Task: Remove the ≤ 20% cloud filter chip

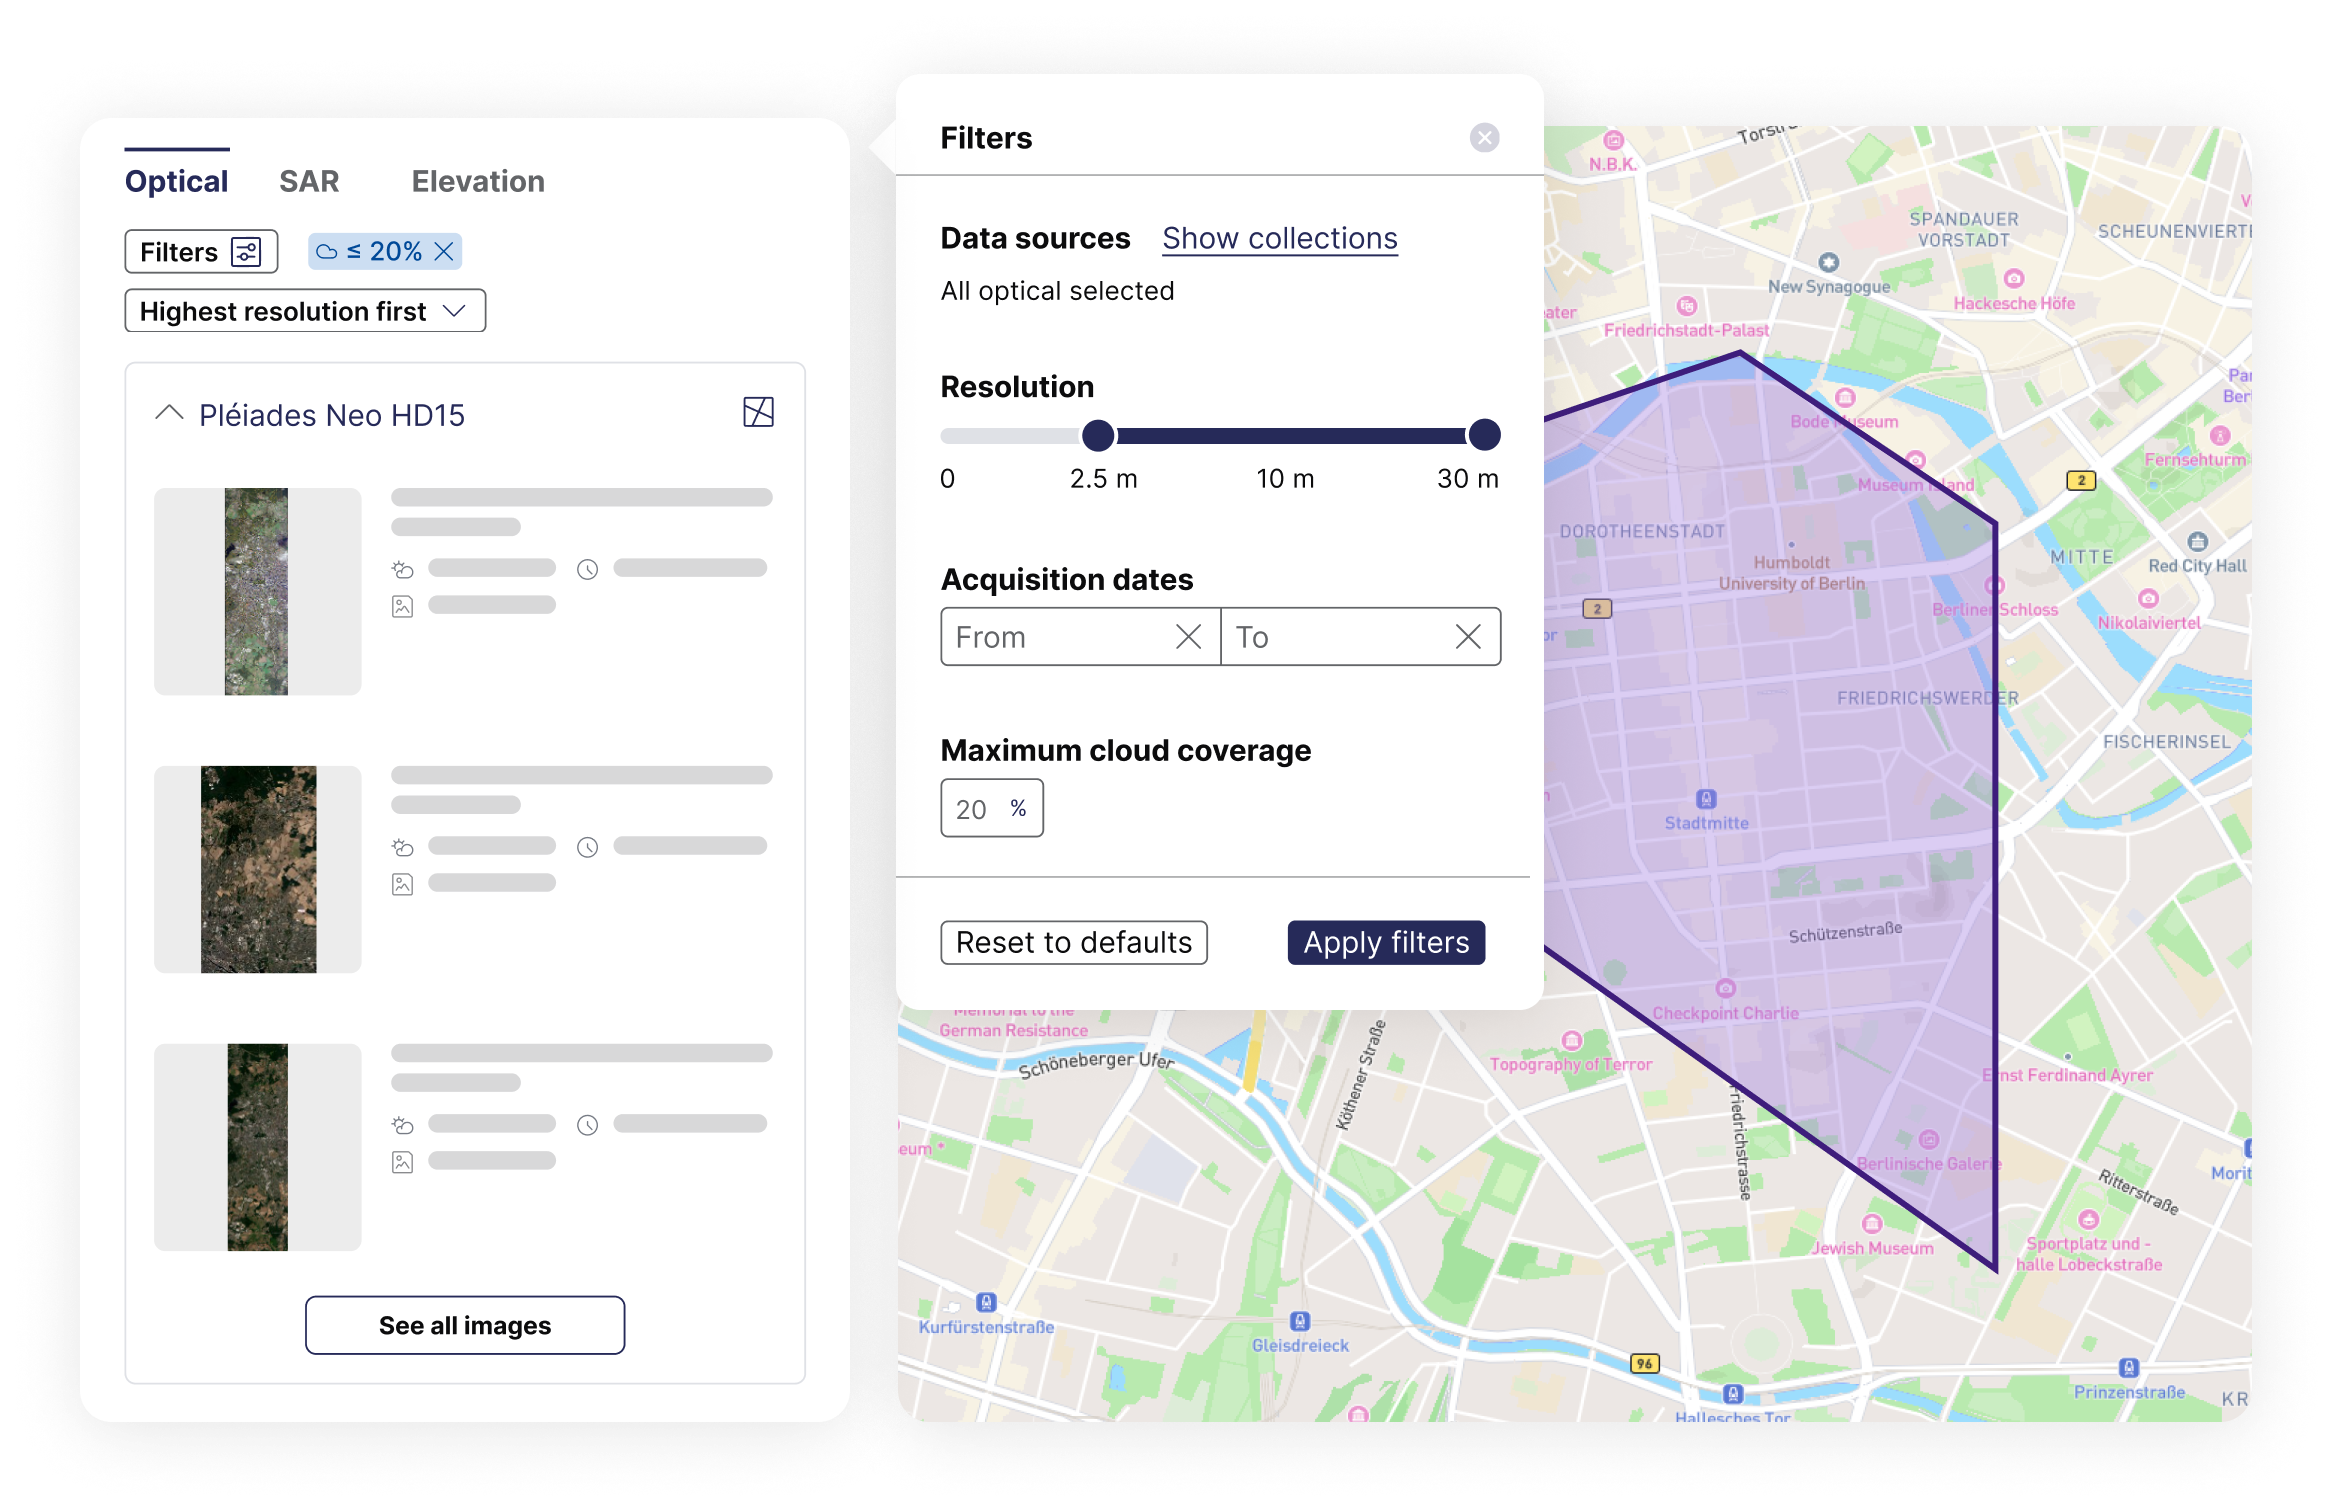Action: (x=444, y=252)
